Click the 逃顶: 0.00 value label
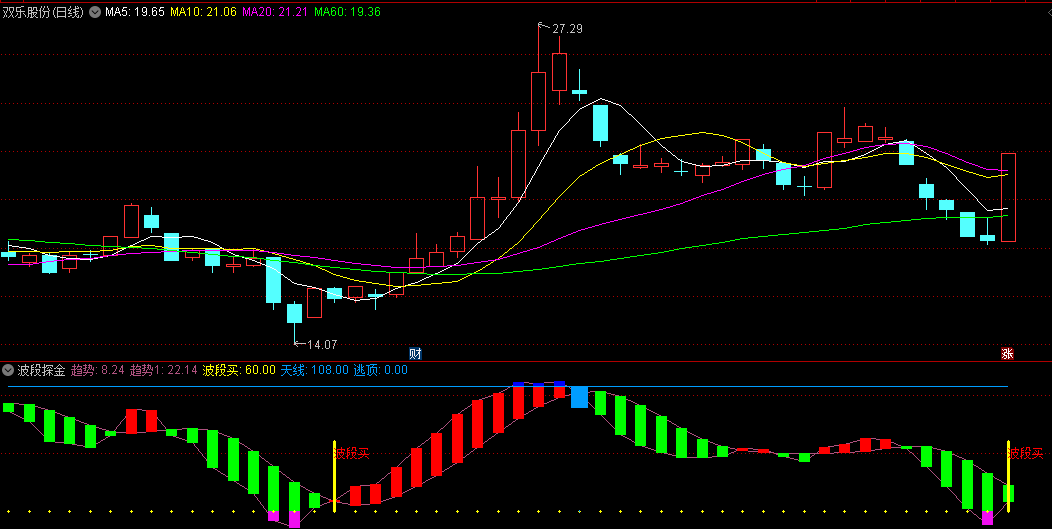 [x=380, y=370]
